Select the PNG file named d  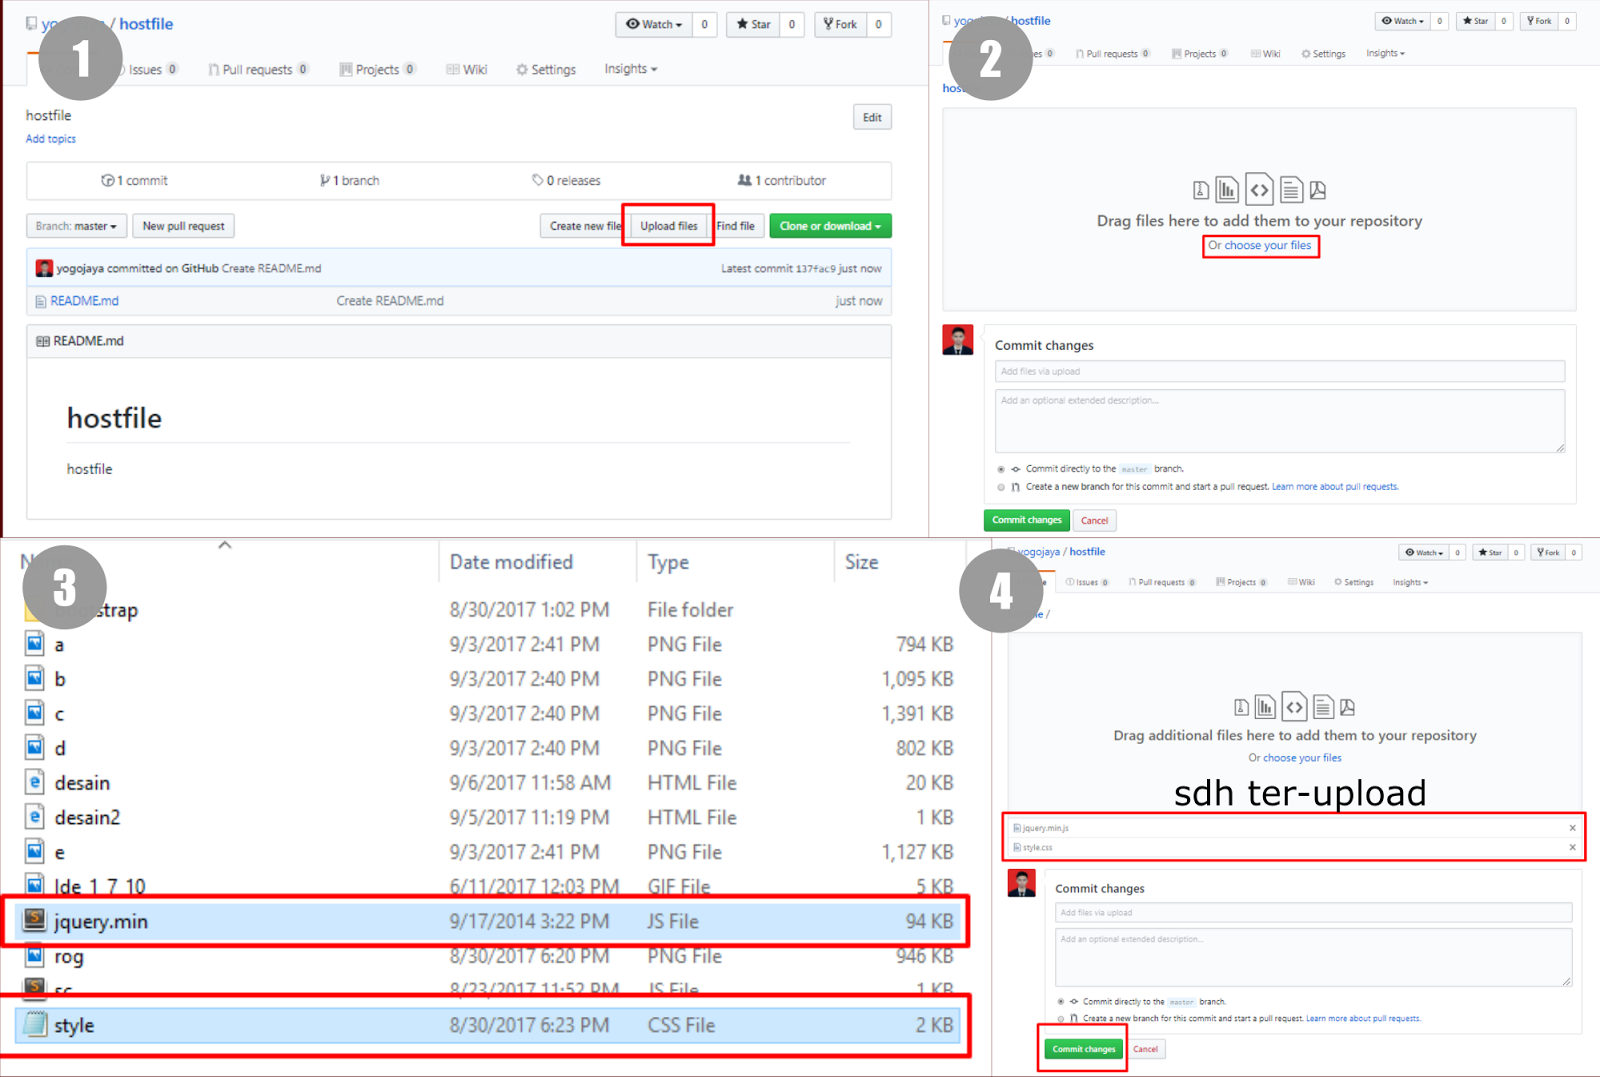pos(488,748)
